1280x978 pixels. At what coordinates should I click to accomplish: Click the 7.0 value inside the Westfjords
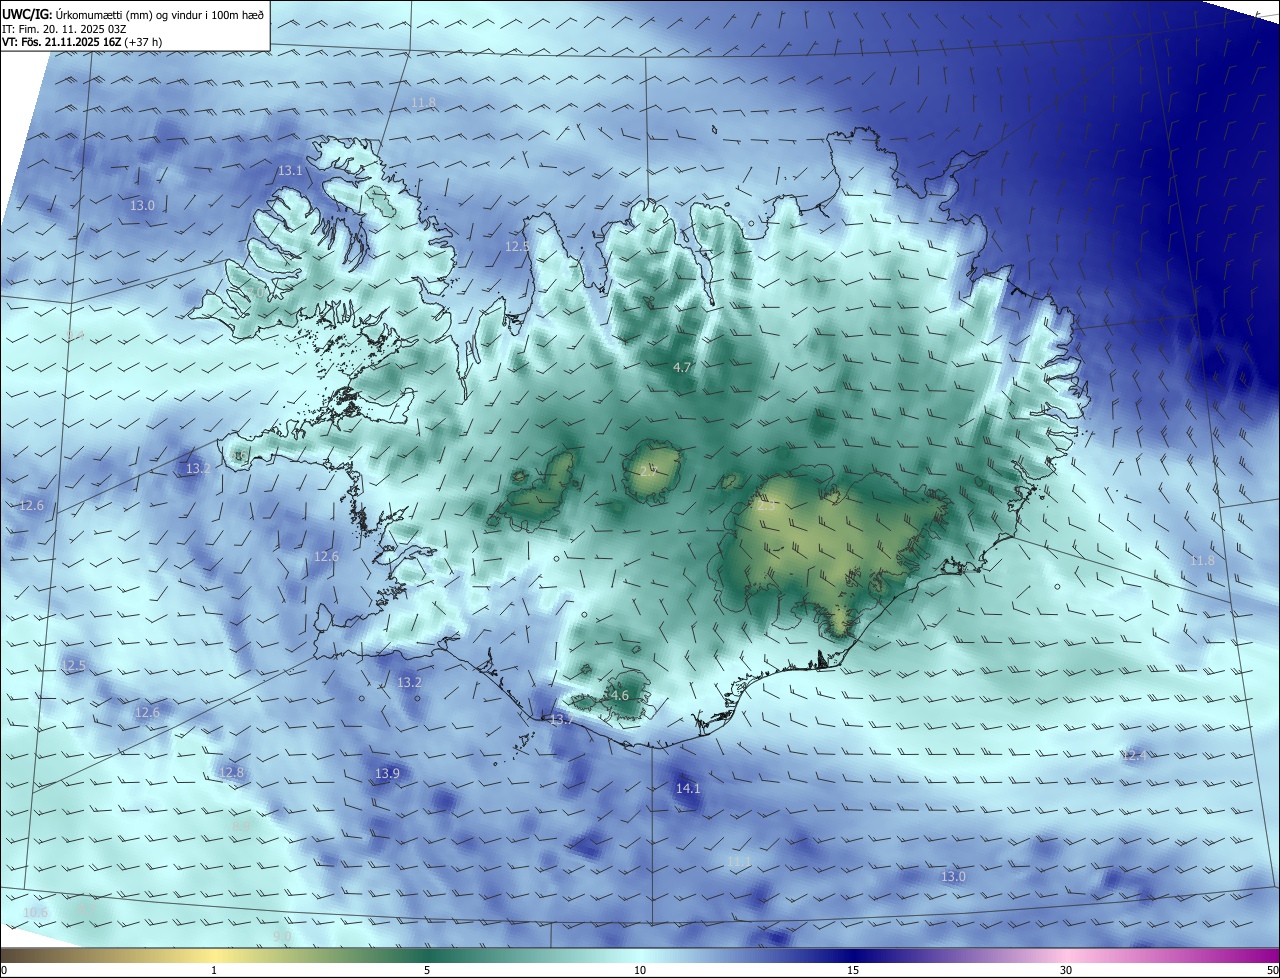pyautogui.click(x=256, y=293)
